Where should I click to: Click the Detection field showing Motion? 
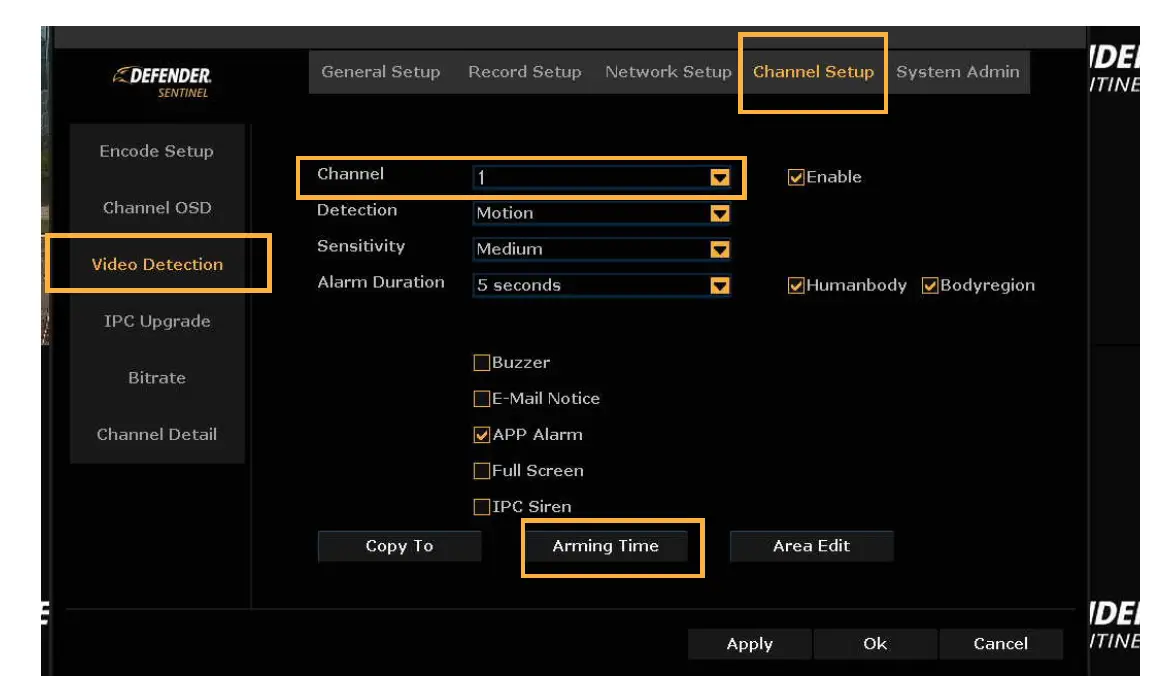coord(601,213)
